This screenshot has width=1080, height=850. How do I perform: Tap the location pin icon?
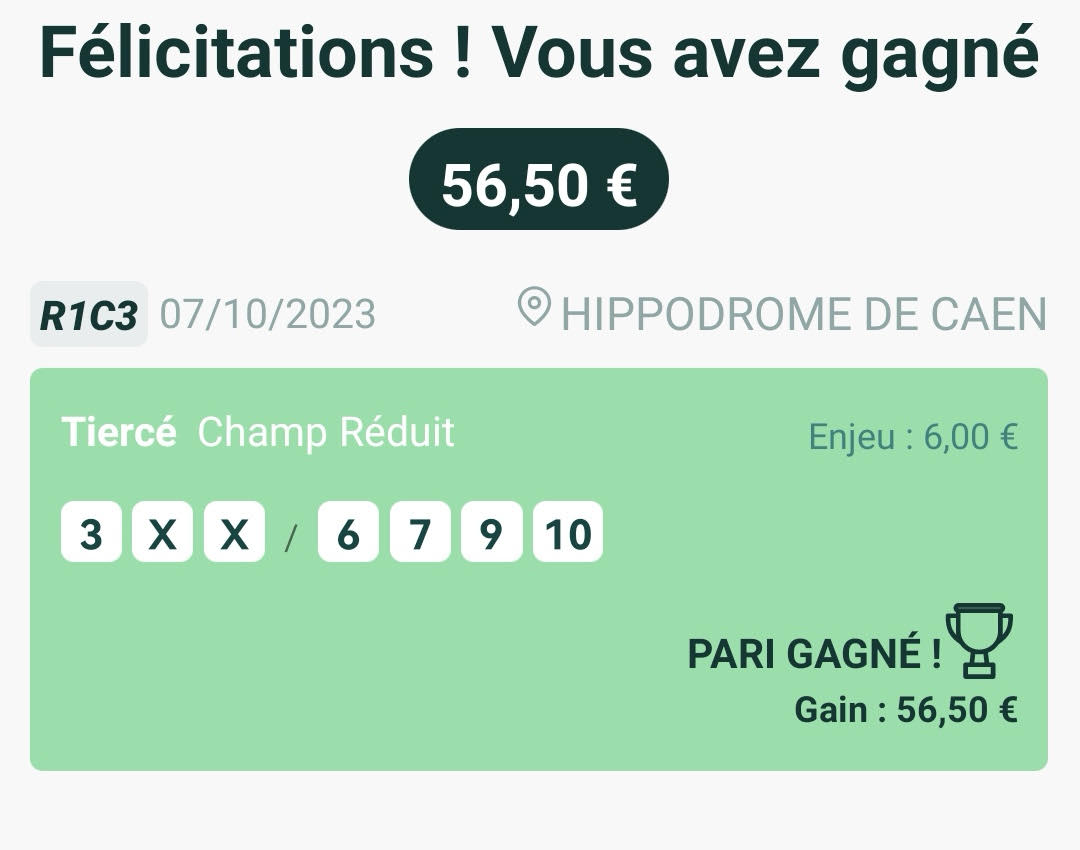coord(534,307)
